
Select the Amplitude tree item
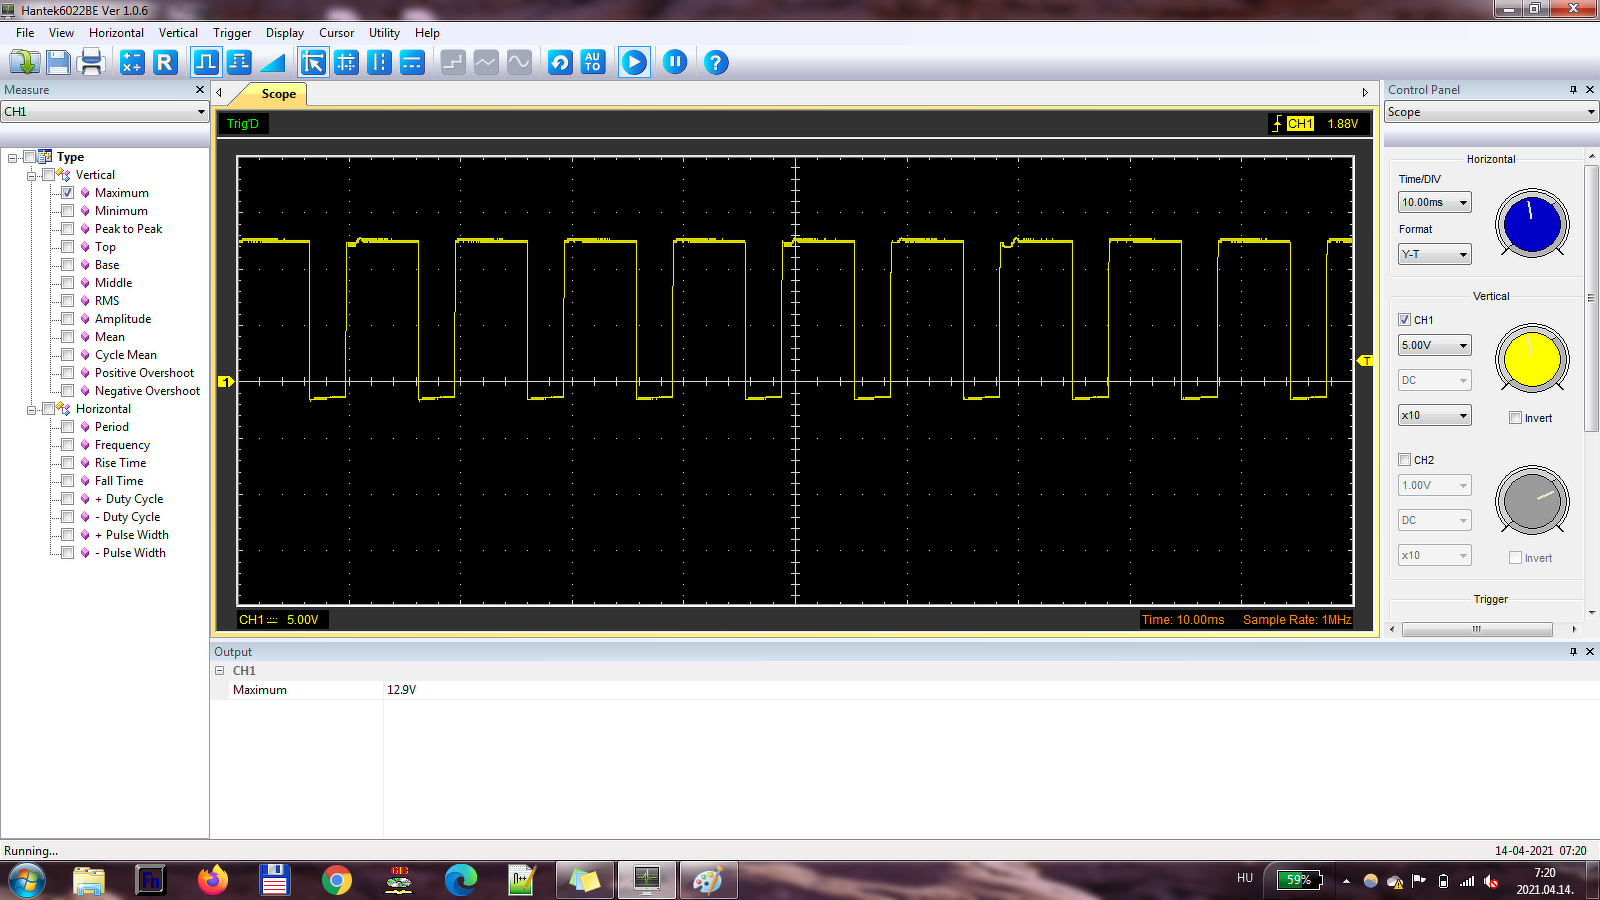tap(123, 319)
